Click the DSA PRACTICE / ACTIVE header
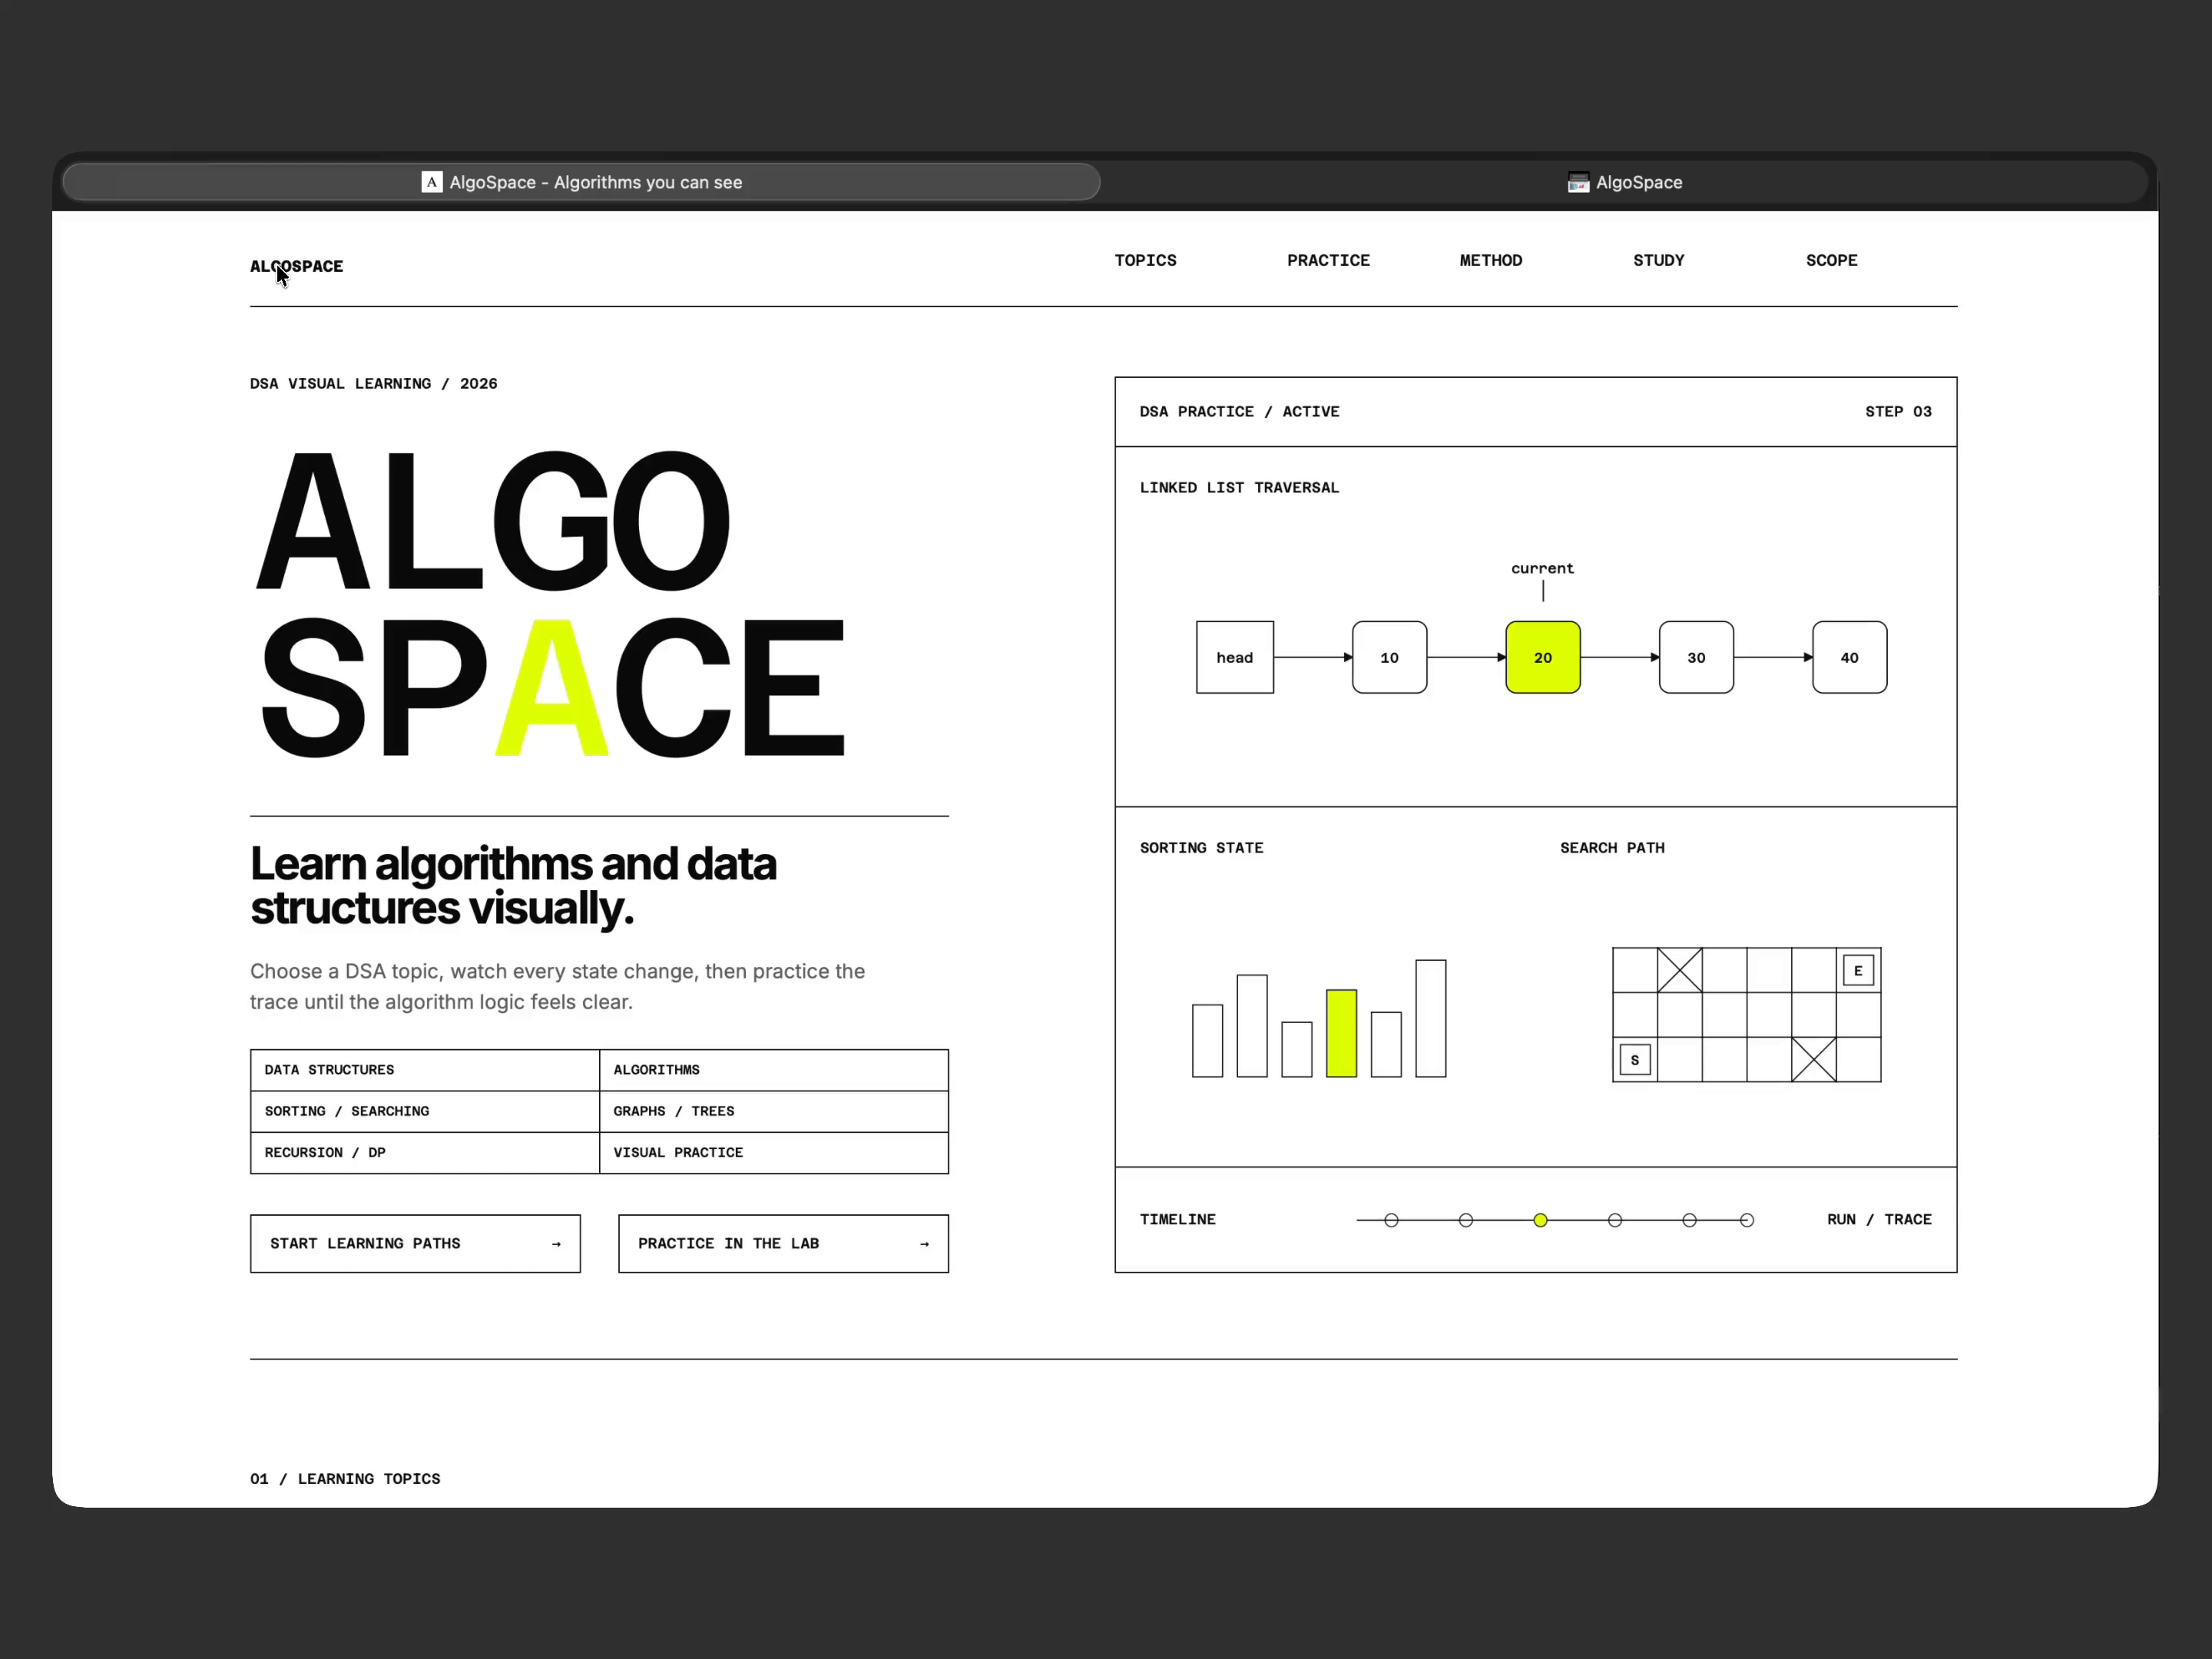 coord(1239,411)
